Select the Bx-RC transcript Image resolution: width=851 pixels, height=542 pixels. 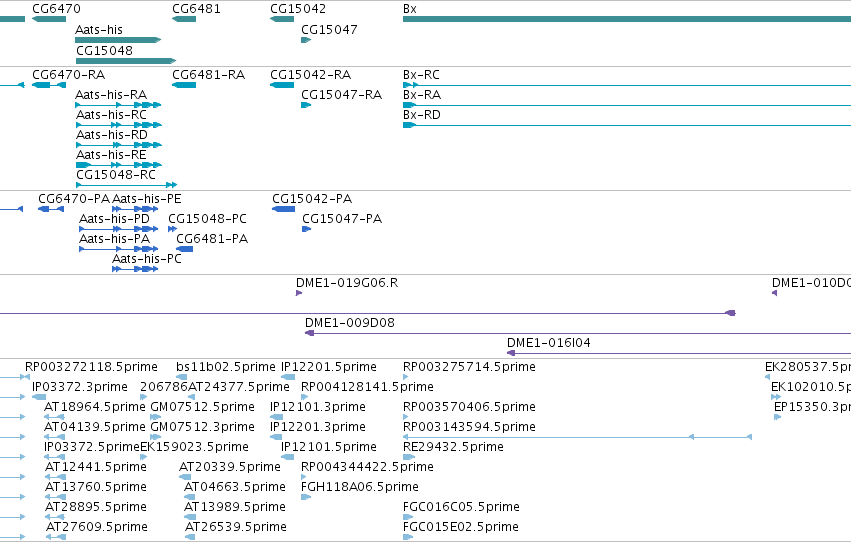[x=627, y=85]
